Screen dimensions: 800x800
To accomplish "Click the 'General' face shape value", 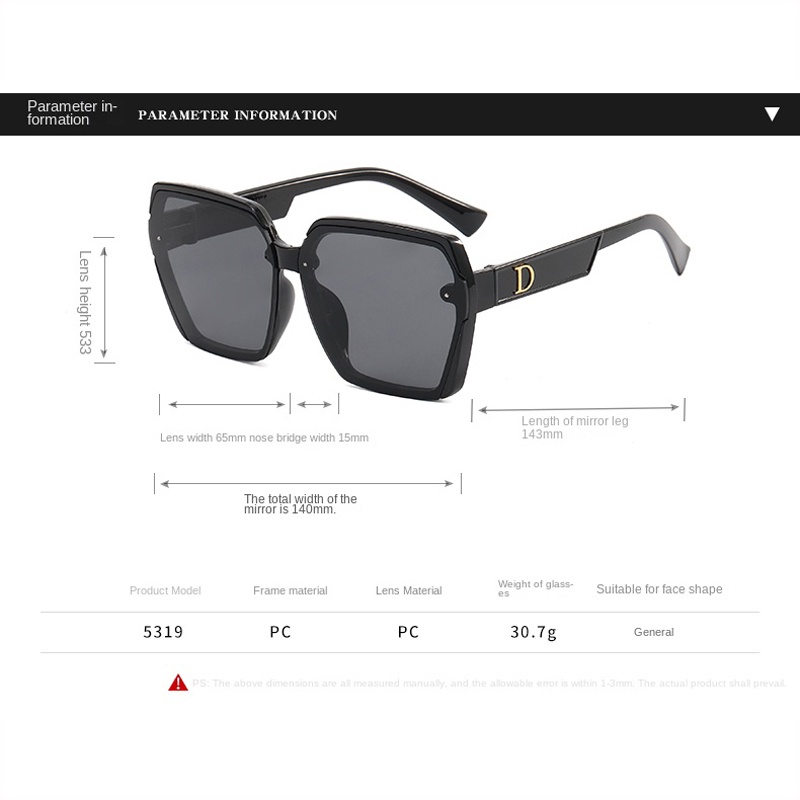I will 654,632.
